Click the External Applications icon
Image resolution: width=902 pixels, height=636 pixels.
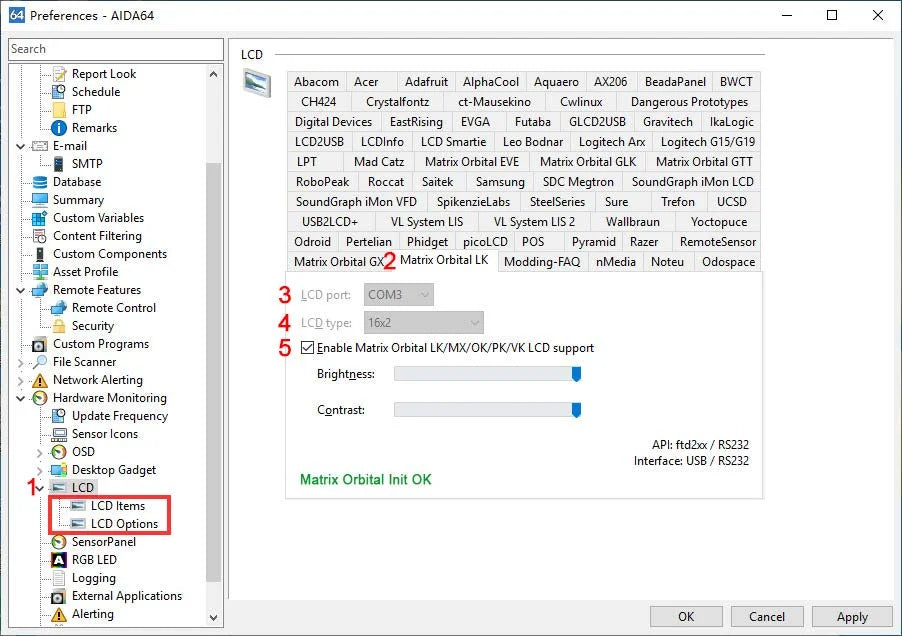click(59, 596)
